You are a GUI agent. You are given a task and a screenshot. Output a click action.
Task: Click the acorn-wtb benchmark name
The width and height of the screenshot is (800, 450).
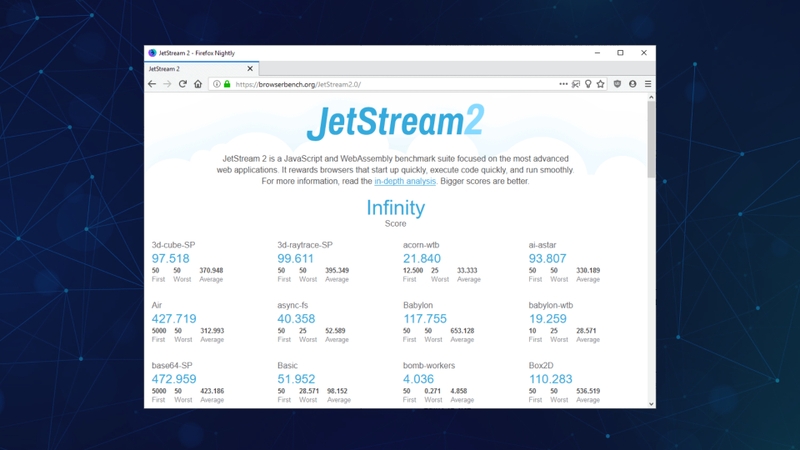click(421, 245)
